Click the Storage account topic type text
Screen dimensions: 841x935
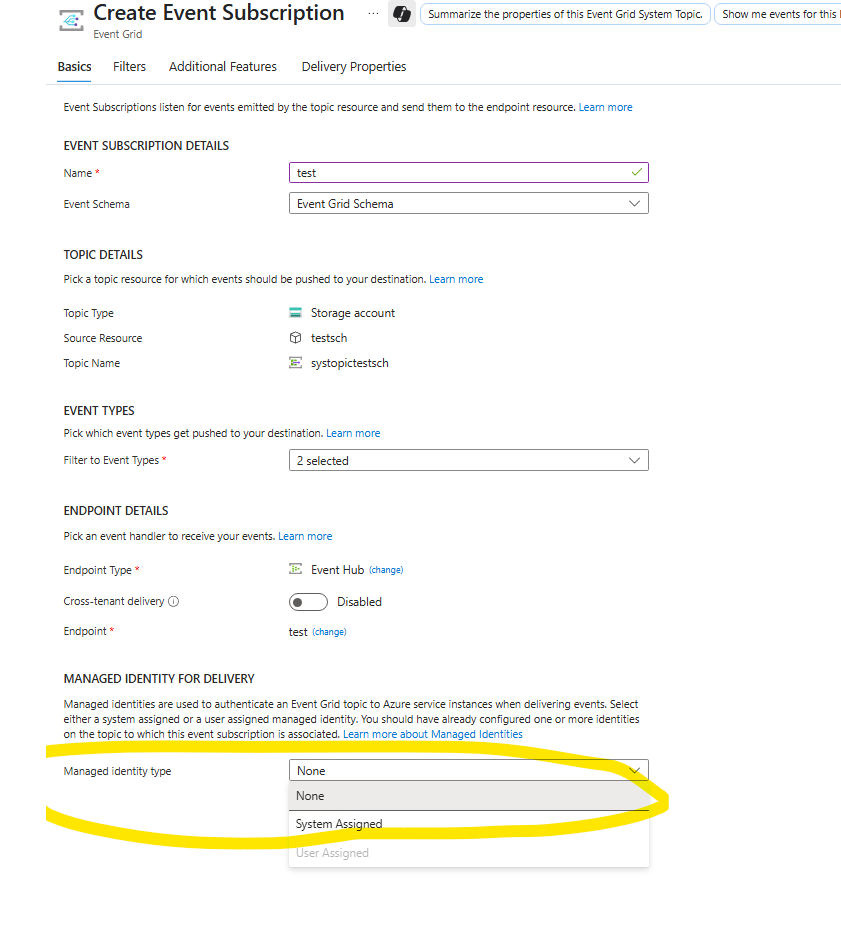click(353, 313)
